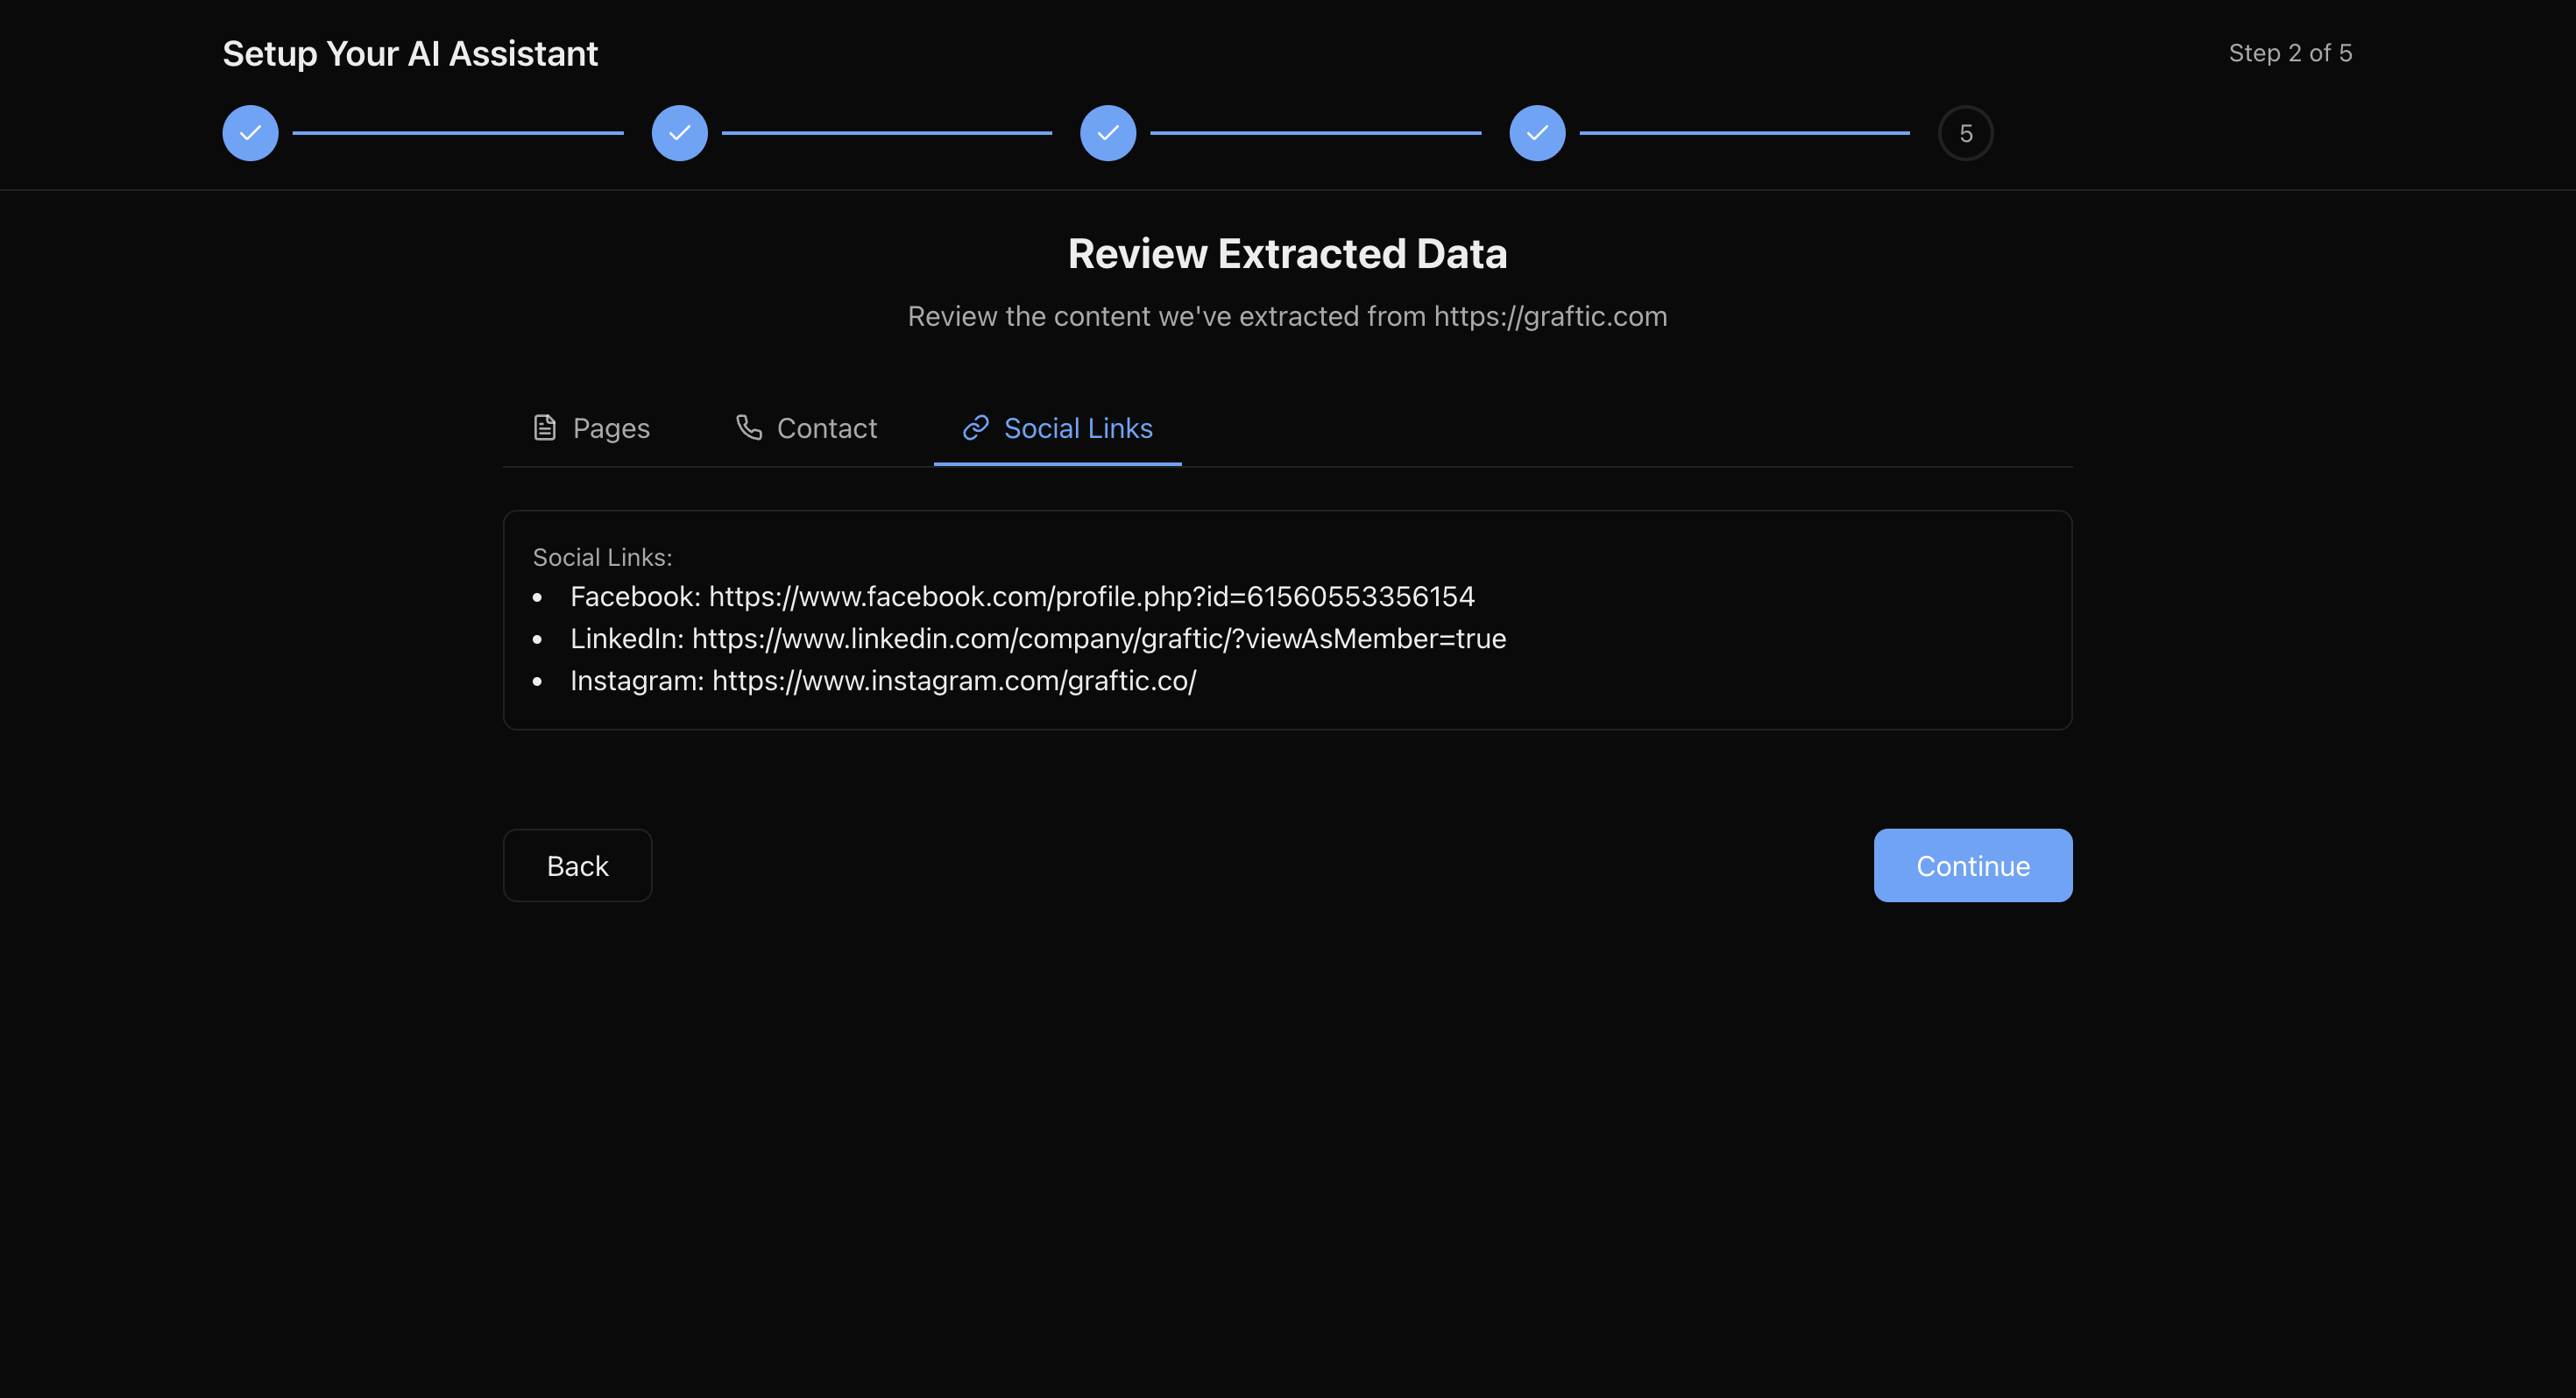The height and width of the screenshot is (1398, 2576).
Task: Click the third step checkmark circle
Action: pyautogui.click(x=1108, y=133)
